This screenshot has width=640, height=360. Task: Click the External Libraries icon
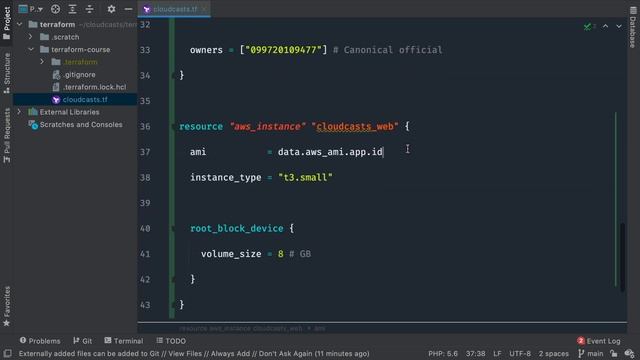[33, 112]
